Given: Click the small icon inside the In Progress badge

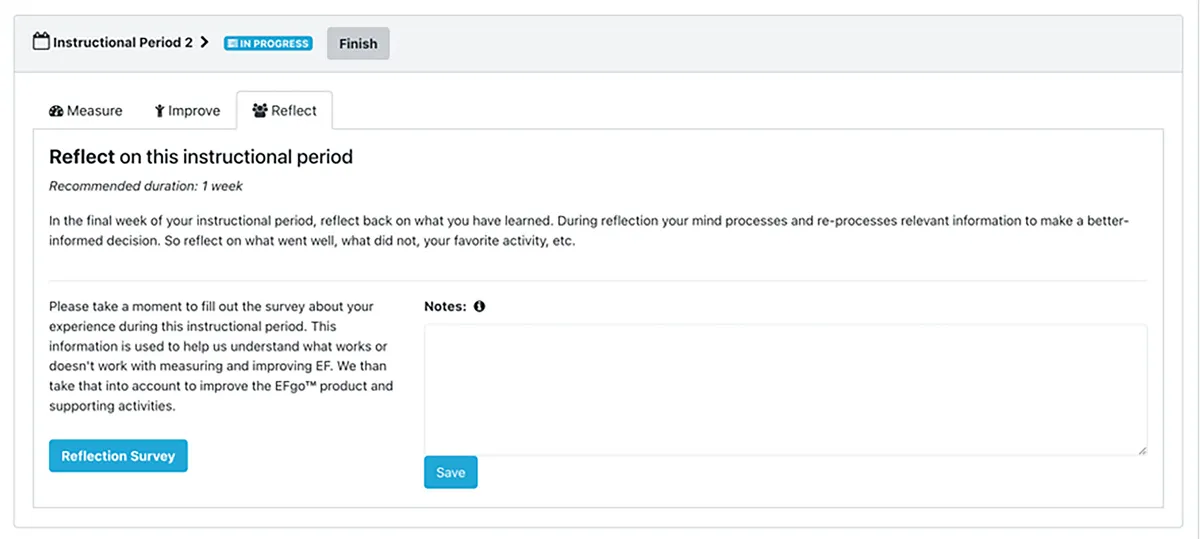Looking at the screenshot, I should point(232,44).
